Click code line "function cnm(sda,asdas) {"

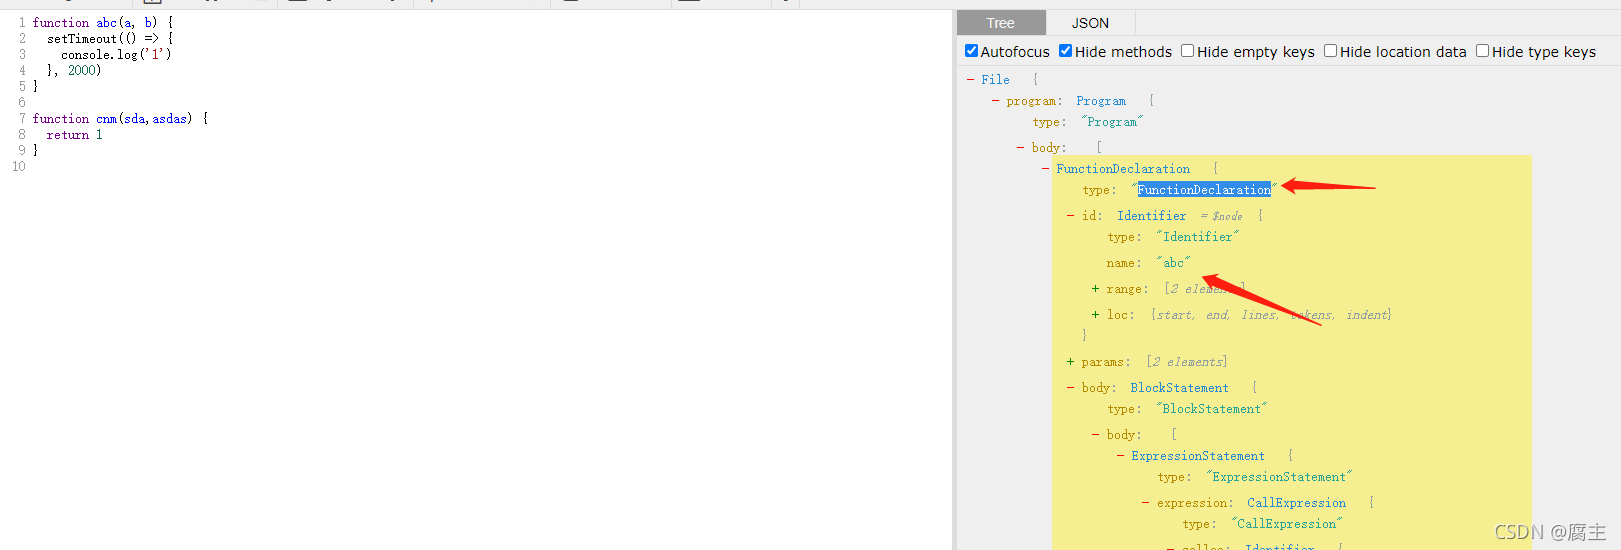(x=121, y=118)
